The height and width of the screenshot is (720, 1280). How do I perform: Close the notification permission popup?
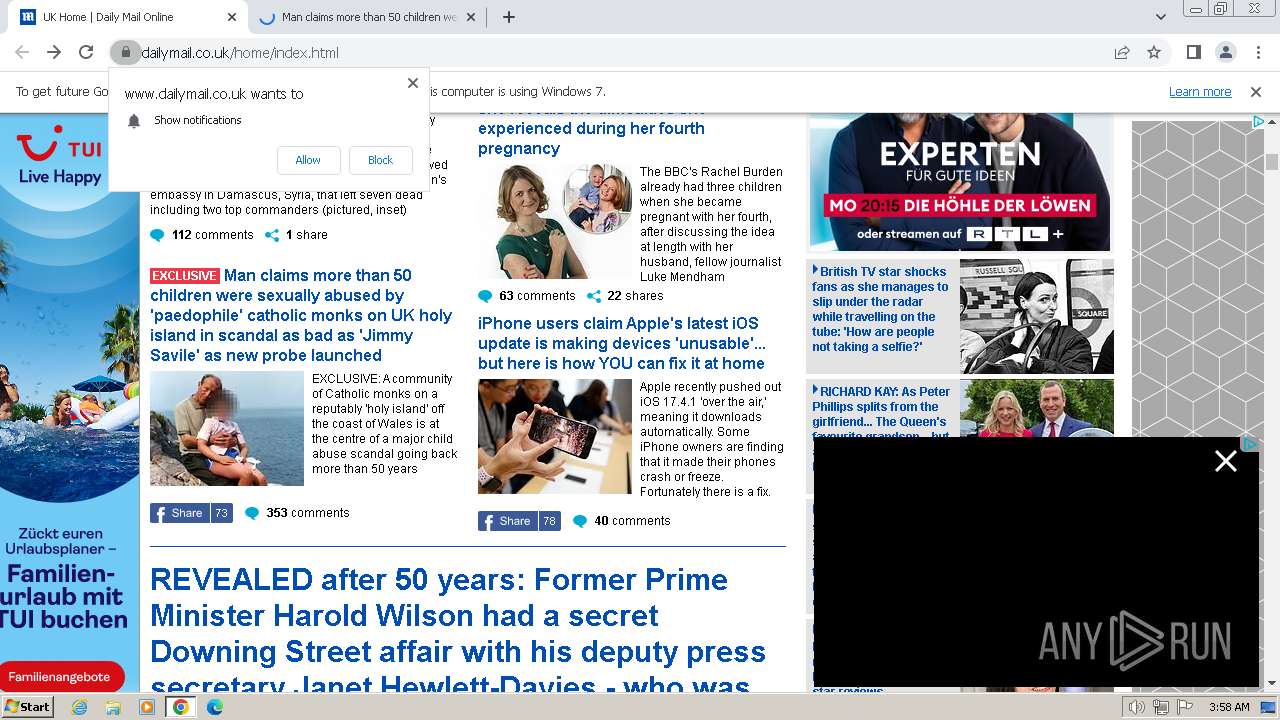coord(413,83)
